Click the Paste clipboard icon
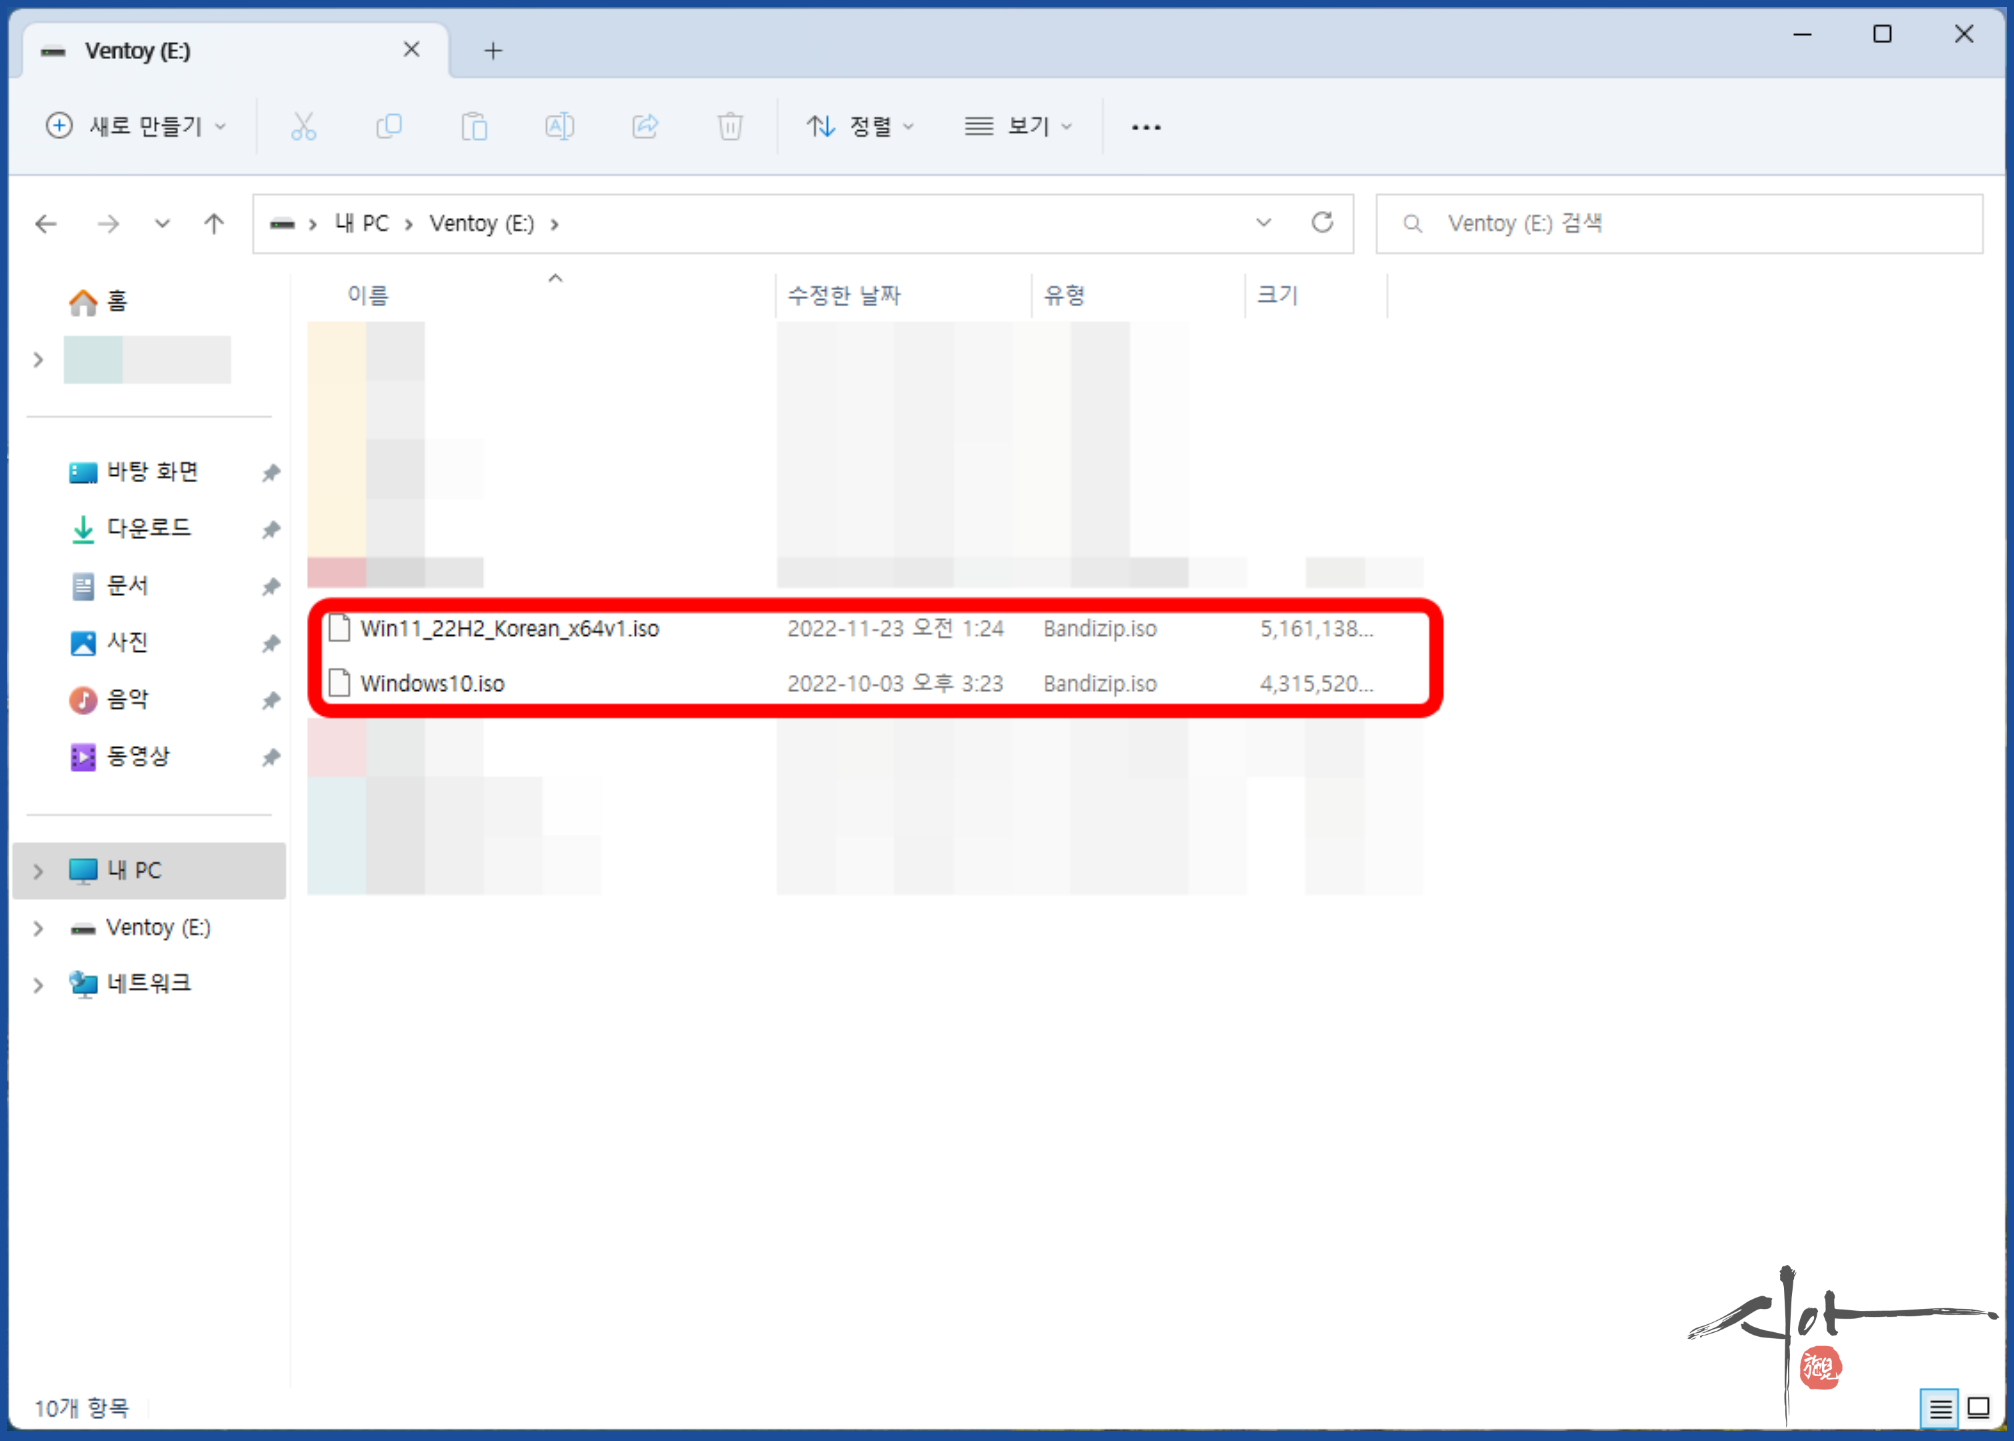 pos(474,126)
